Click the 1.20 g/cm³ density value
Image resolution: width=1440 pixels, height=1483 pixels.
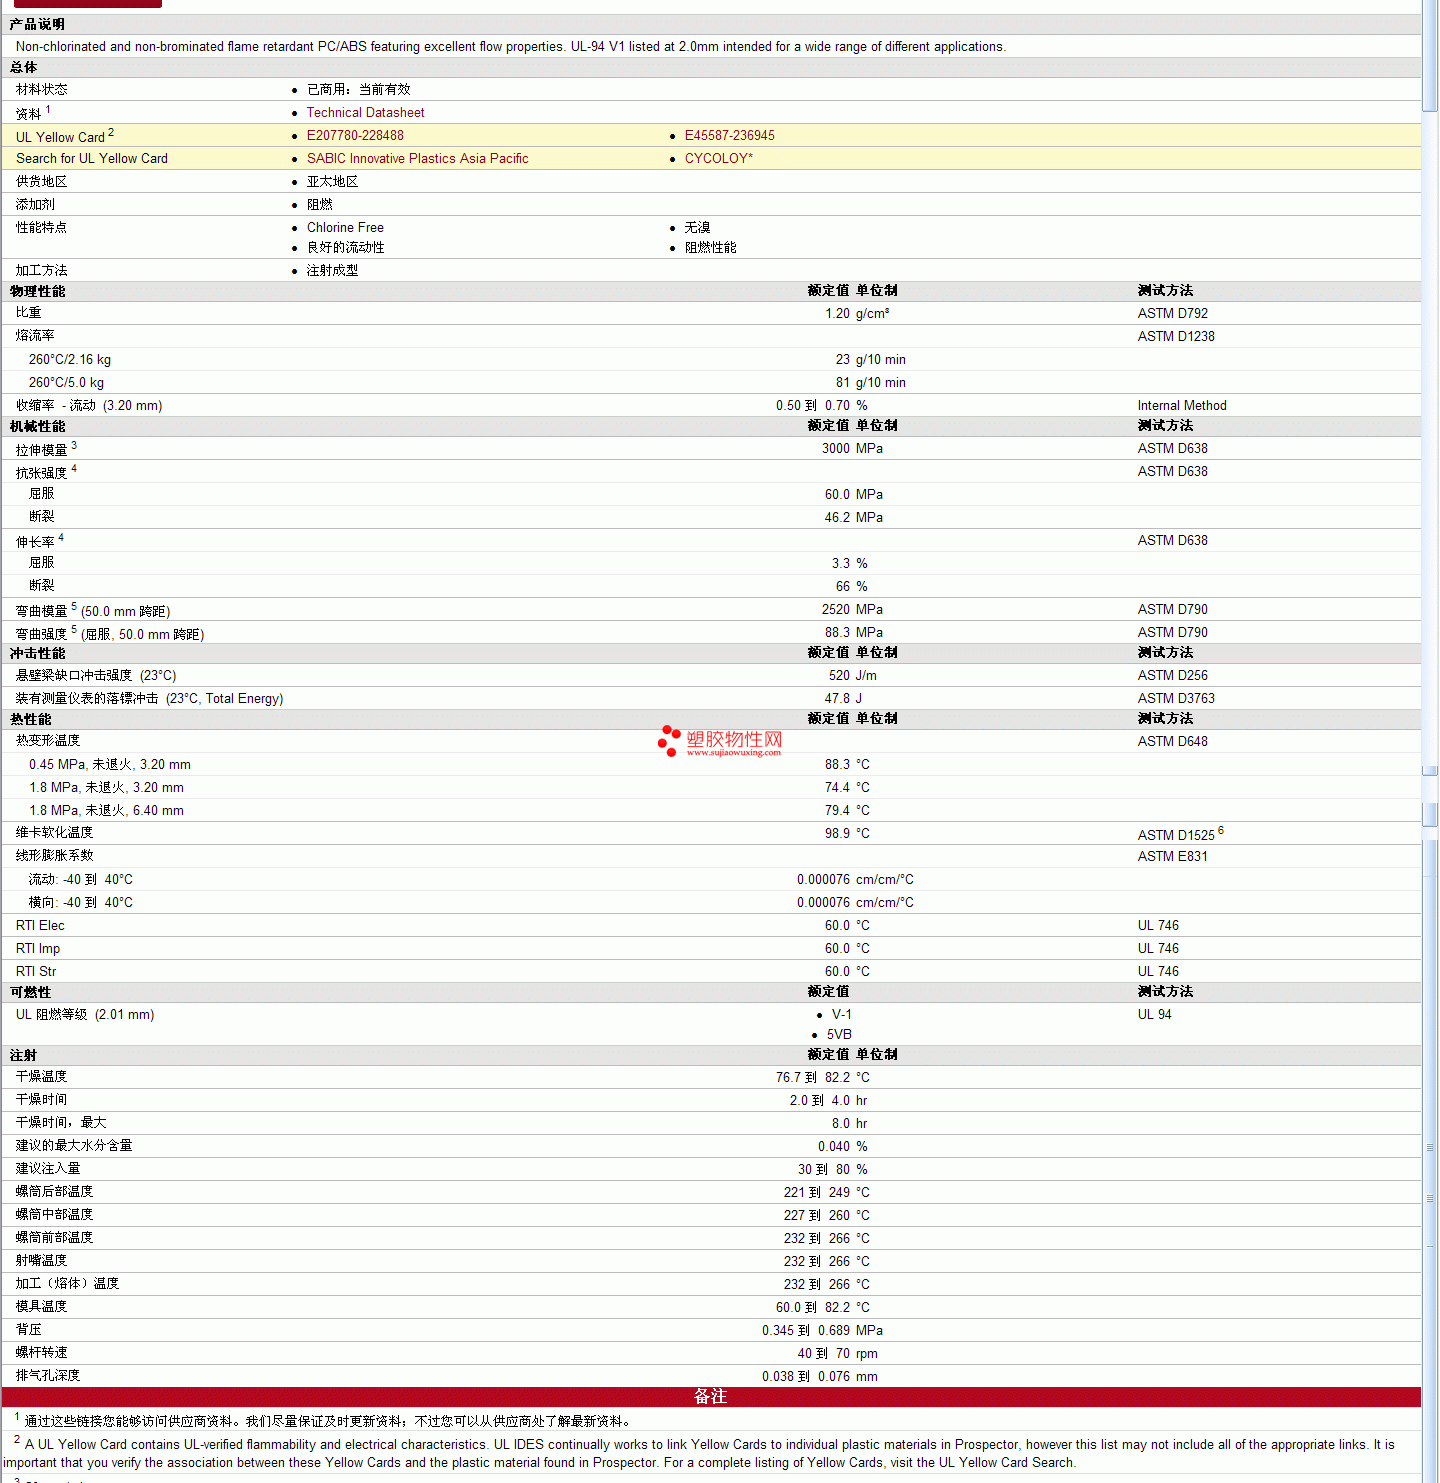click(857, 314)
